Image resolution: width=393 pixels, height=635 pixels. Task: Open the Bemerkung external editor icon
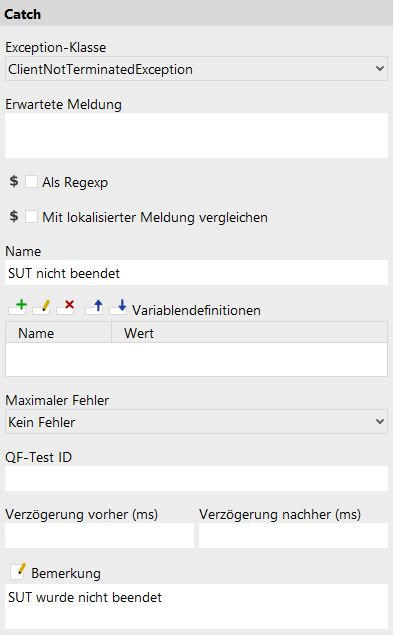pos(18,571)
